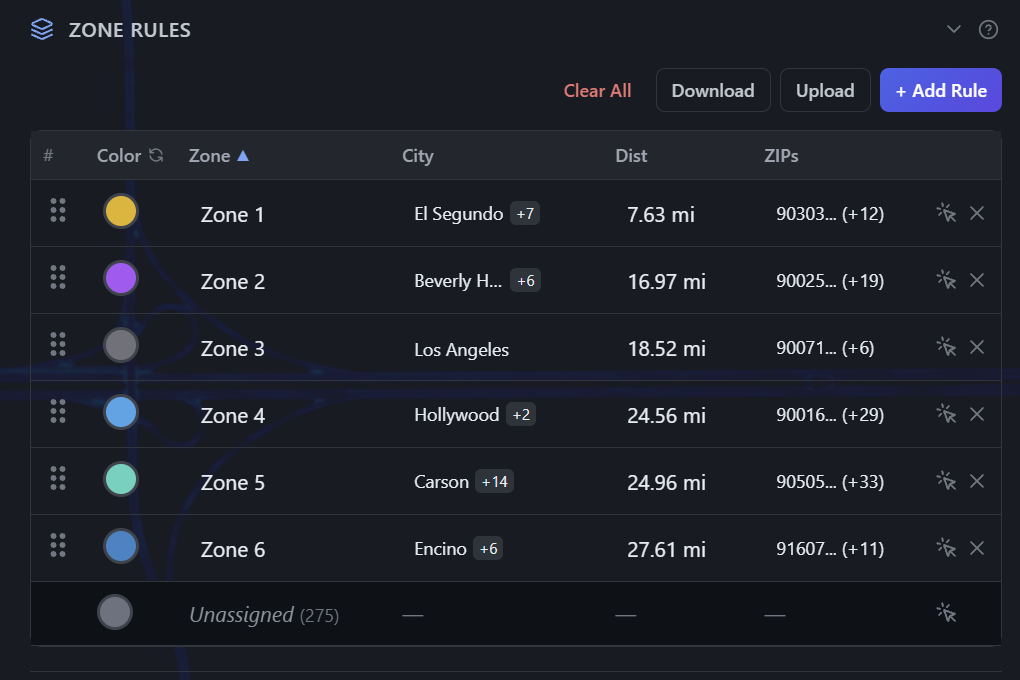Click the select-on-map cursor icon for Zone 6
This screenshot has width=1020, height=680.
click(x=946, y=548)
